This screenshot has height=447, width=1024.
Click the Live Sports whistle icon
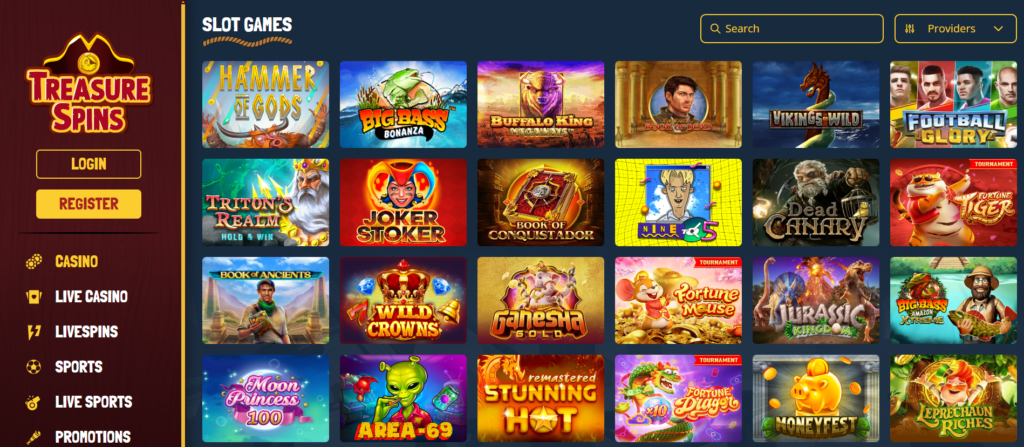(x=34, y=402)
